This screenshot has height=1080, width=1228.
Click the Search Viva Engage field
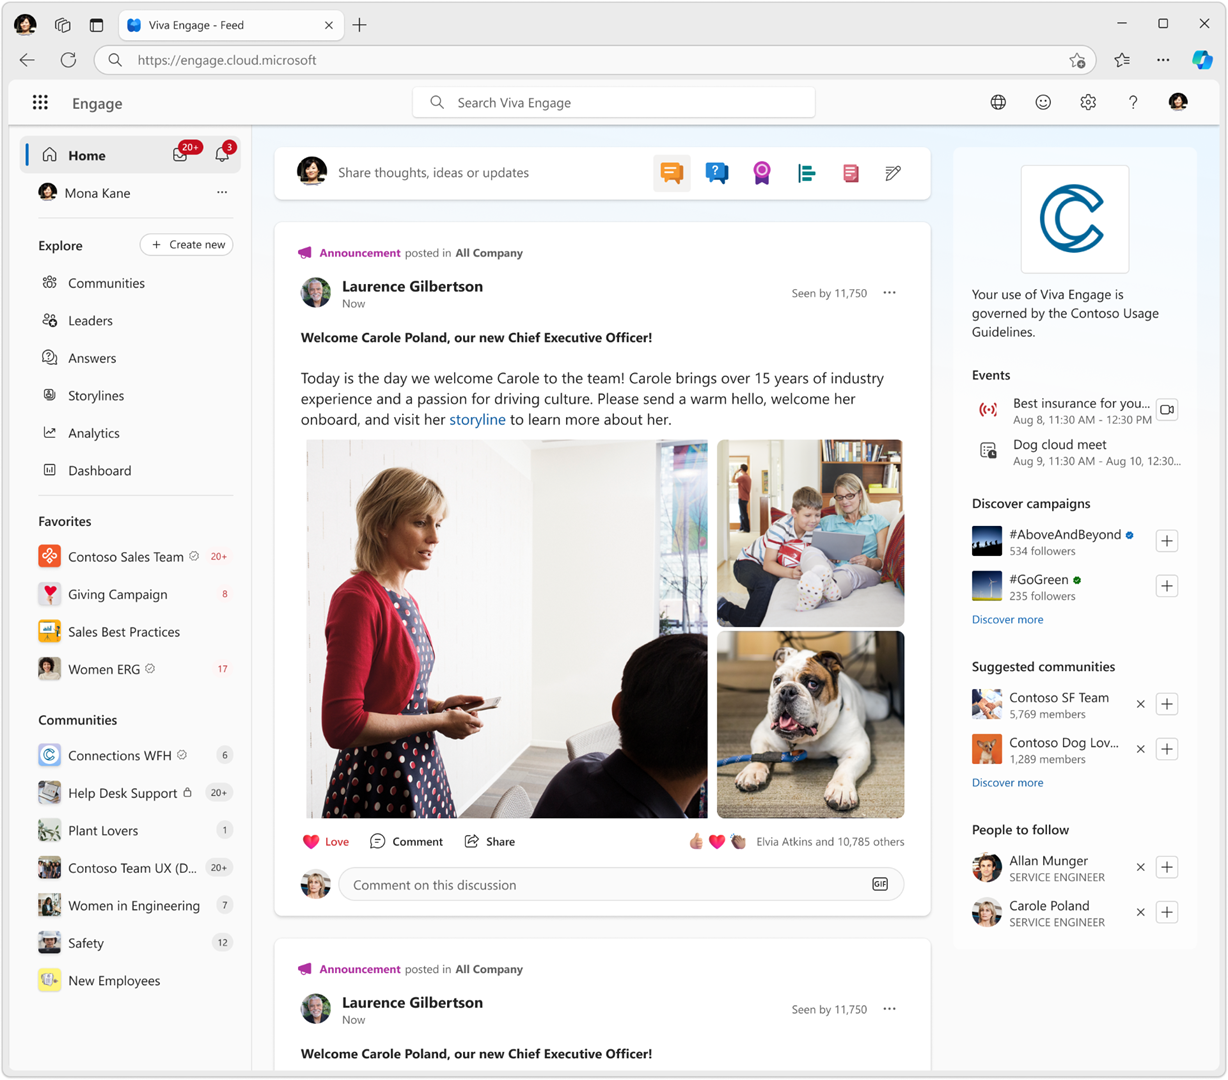[614, 103]
